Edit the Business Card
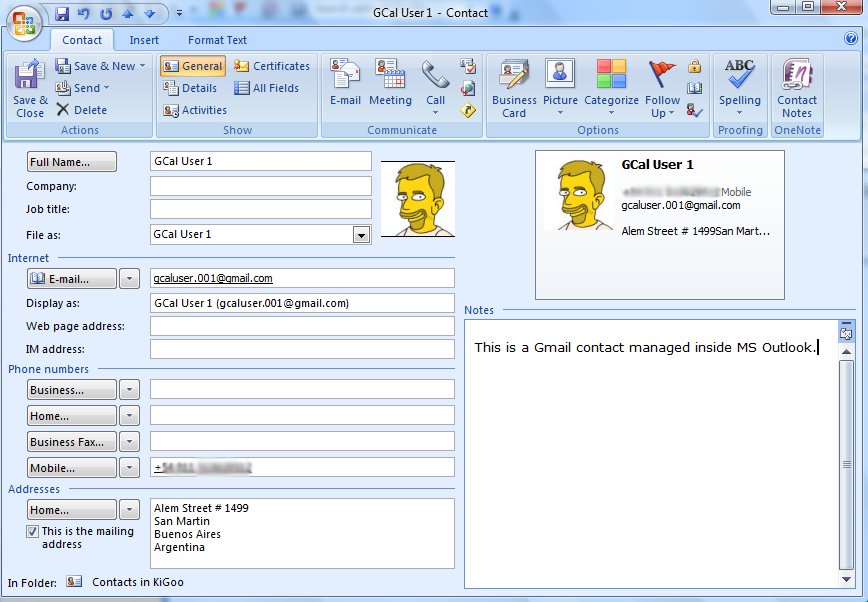The height and width of the screenshot is (602, 868). [514, 89]
